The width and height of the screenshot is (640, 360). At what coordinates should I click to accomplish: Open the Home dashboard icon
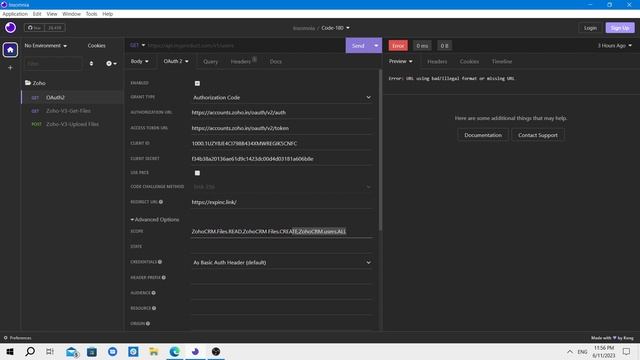(10, 50)
